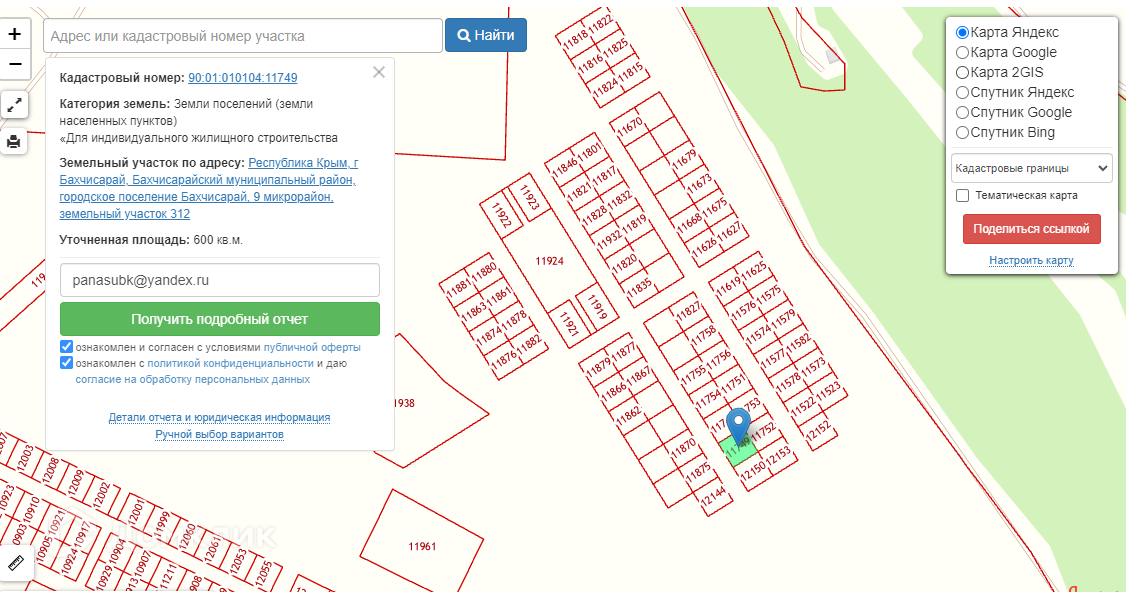Select Спутник Bing radio option
This screenshot has width=1126, height=592.
click(962, 133)
